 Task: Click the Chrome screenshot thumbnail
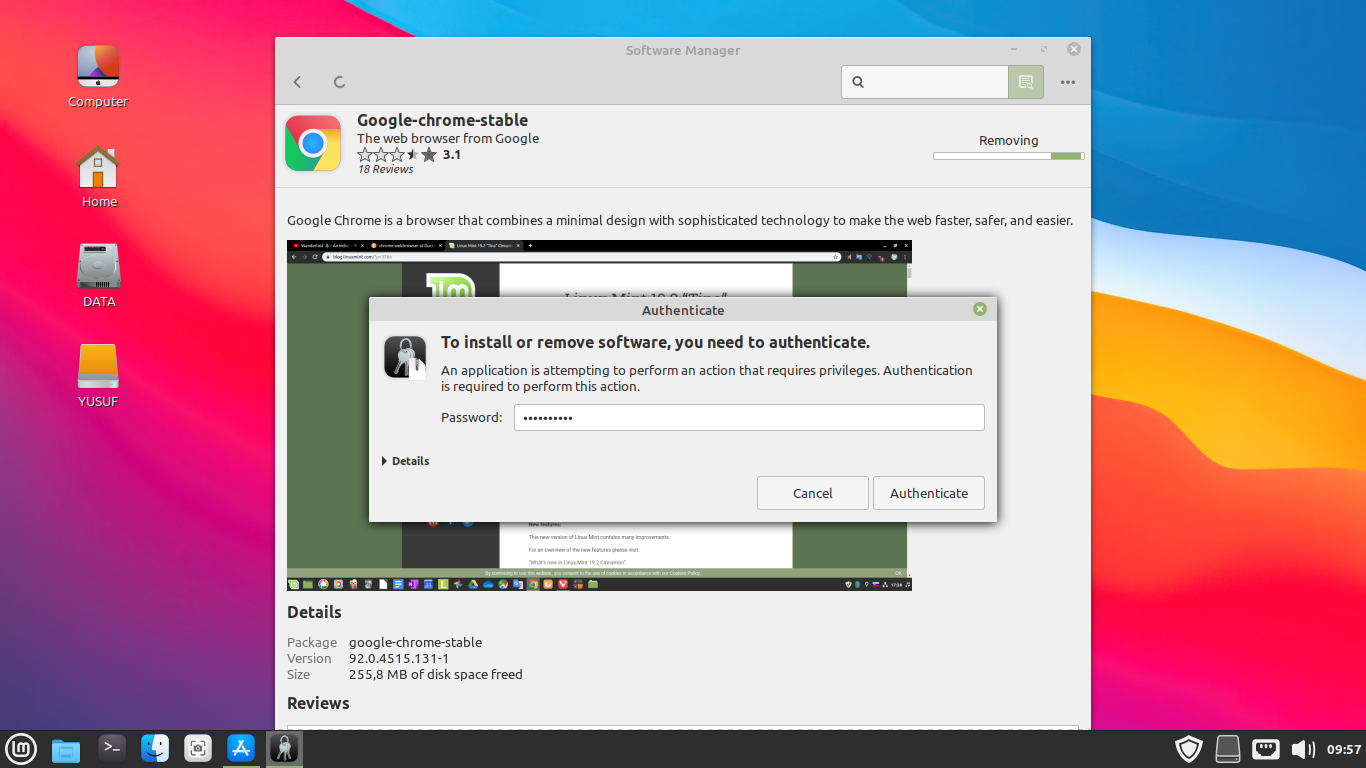pyautogui.click(x=599, y=415)
